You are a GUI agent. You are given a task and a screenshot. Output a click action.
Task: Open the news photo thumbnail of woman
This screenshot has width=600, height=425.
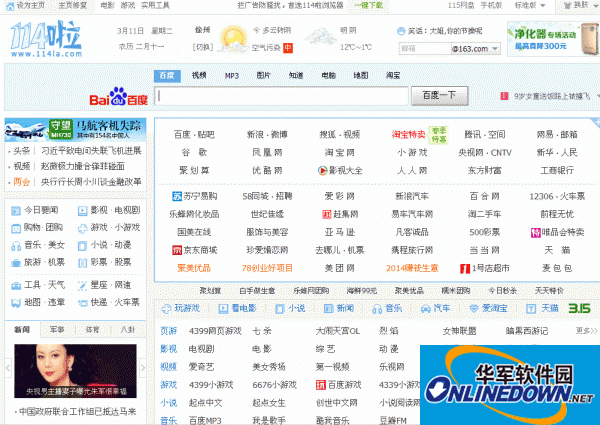point(75,371)
